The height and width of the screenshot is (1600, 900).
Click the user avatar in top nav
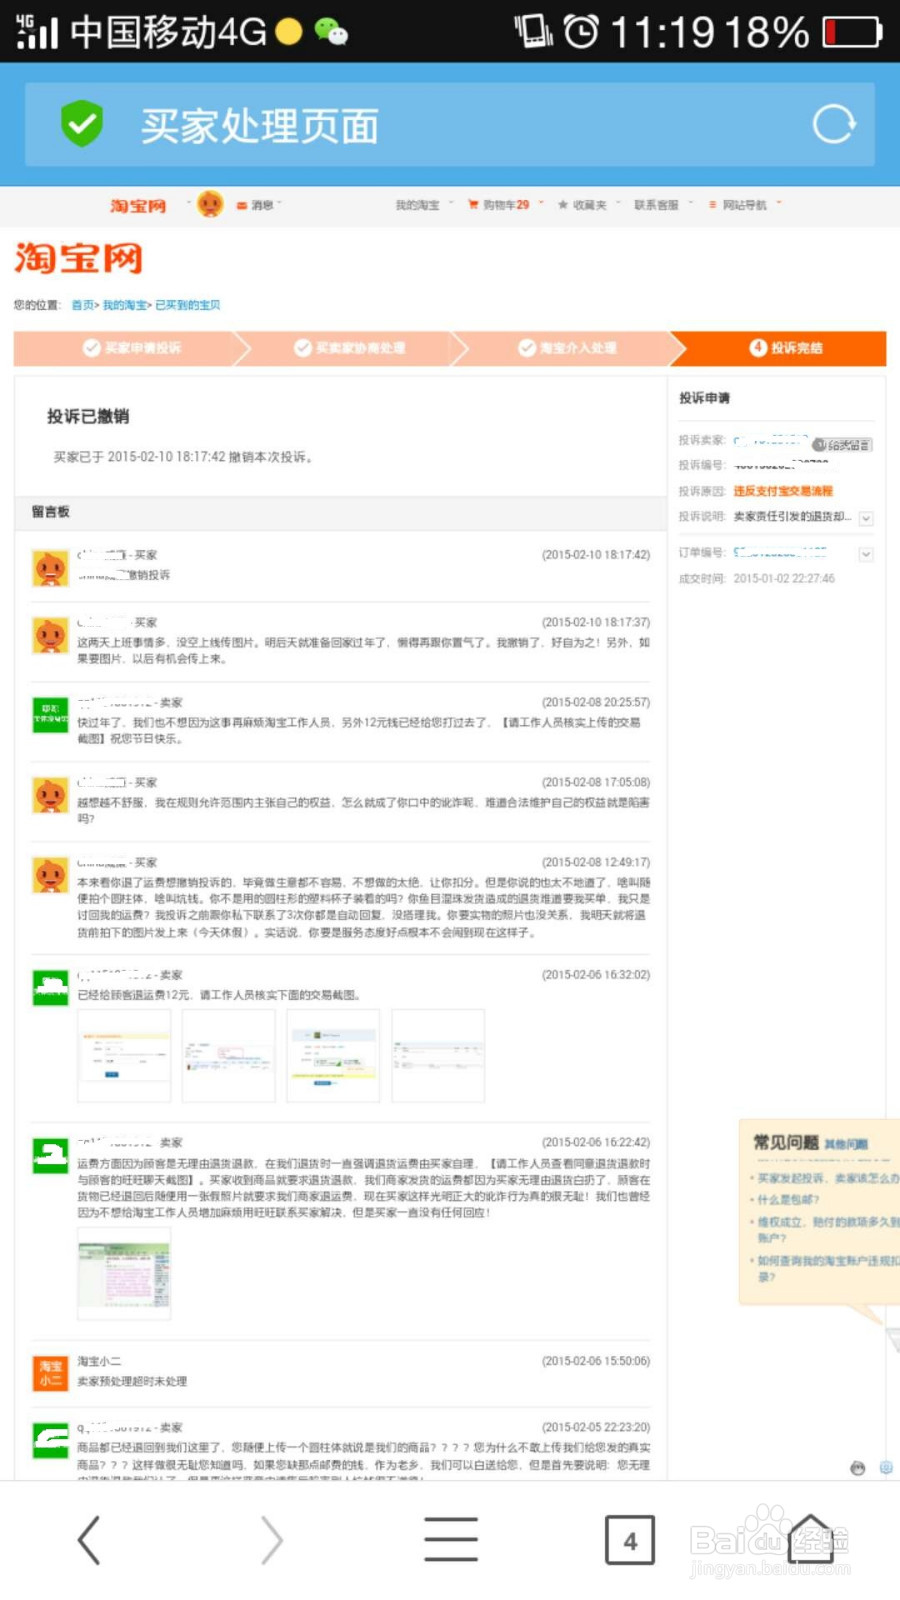click(210, 204)
